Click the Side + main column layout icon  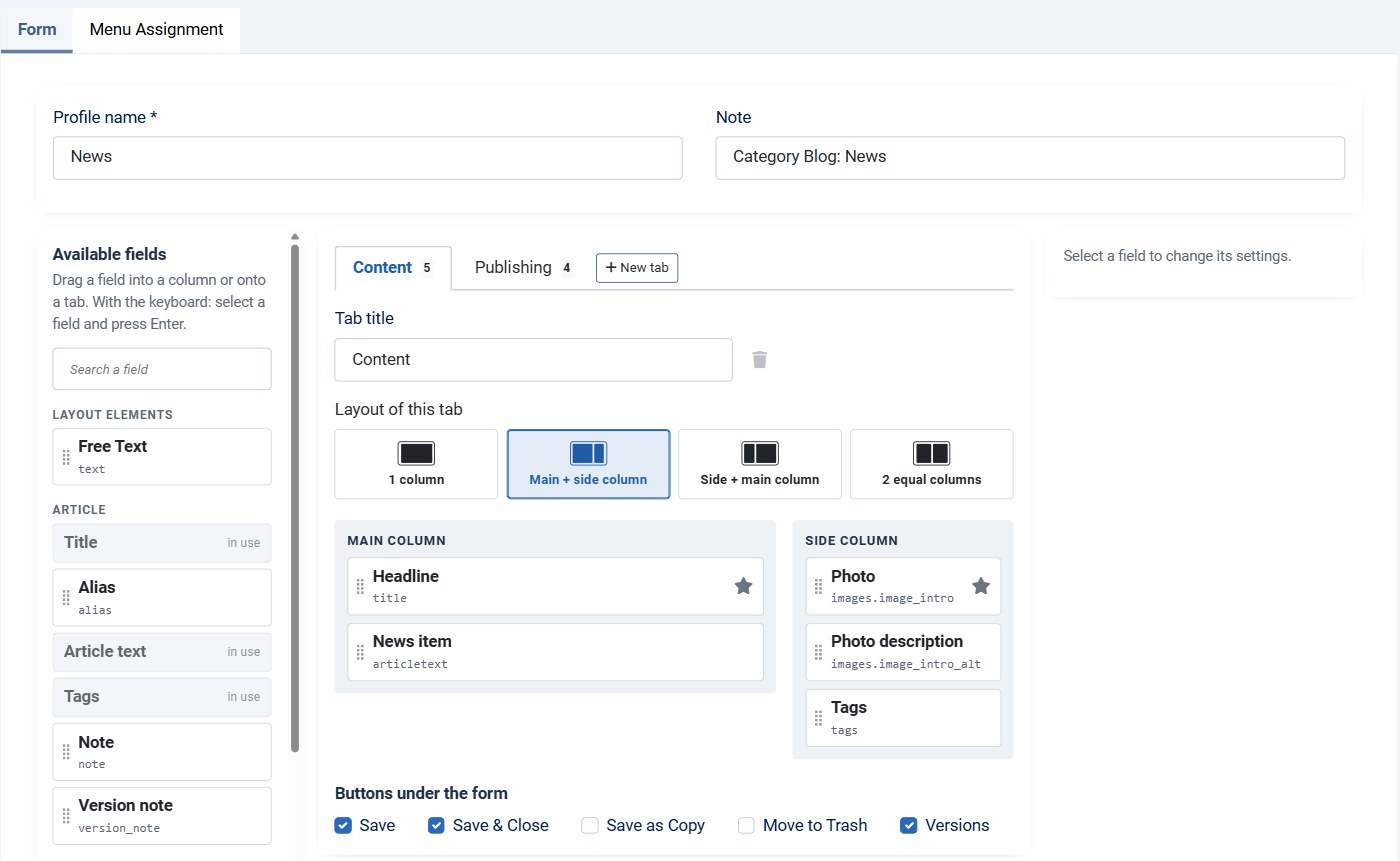pyautogui.click(x=760, y=454)
